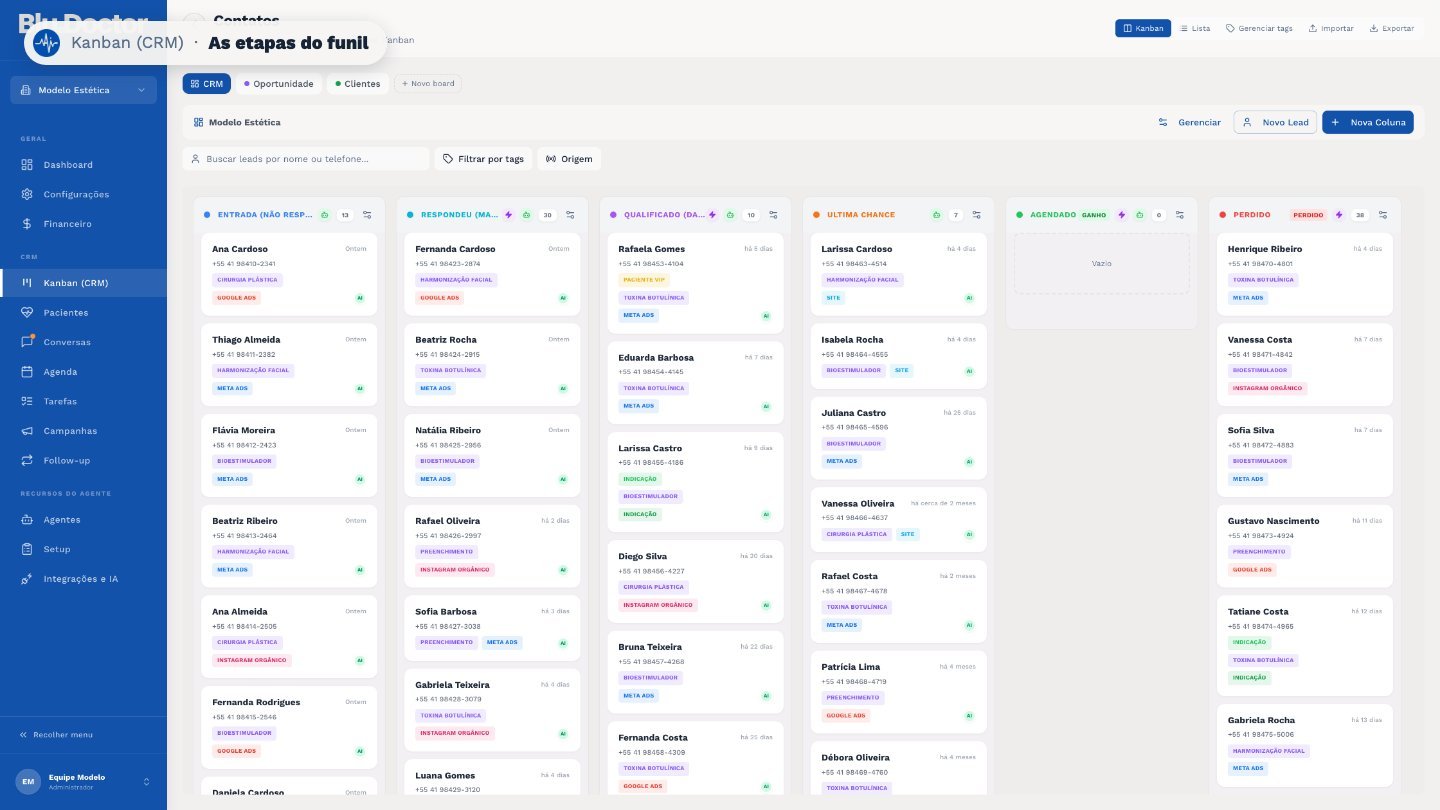Viewport: 1440px width, 810px height.
Task: Click the Nova Coluna button
Action: [1367, 122]
